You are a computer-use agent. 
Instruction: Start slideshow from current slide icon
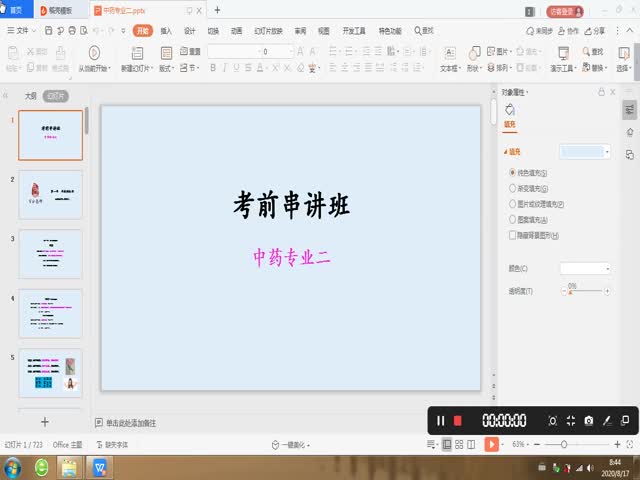click(x=94, y=53)
